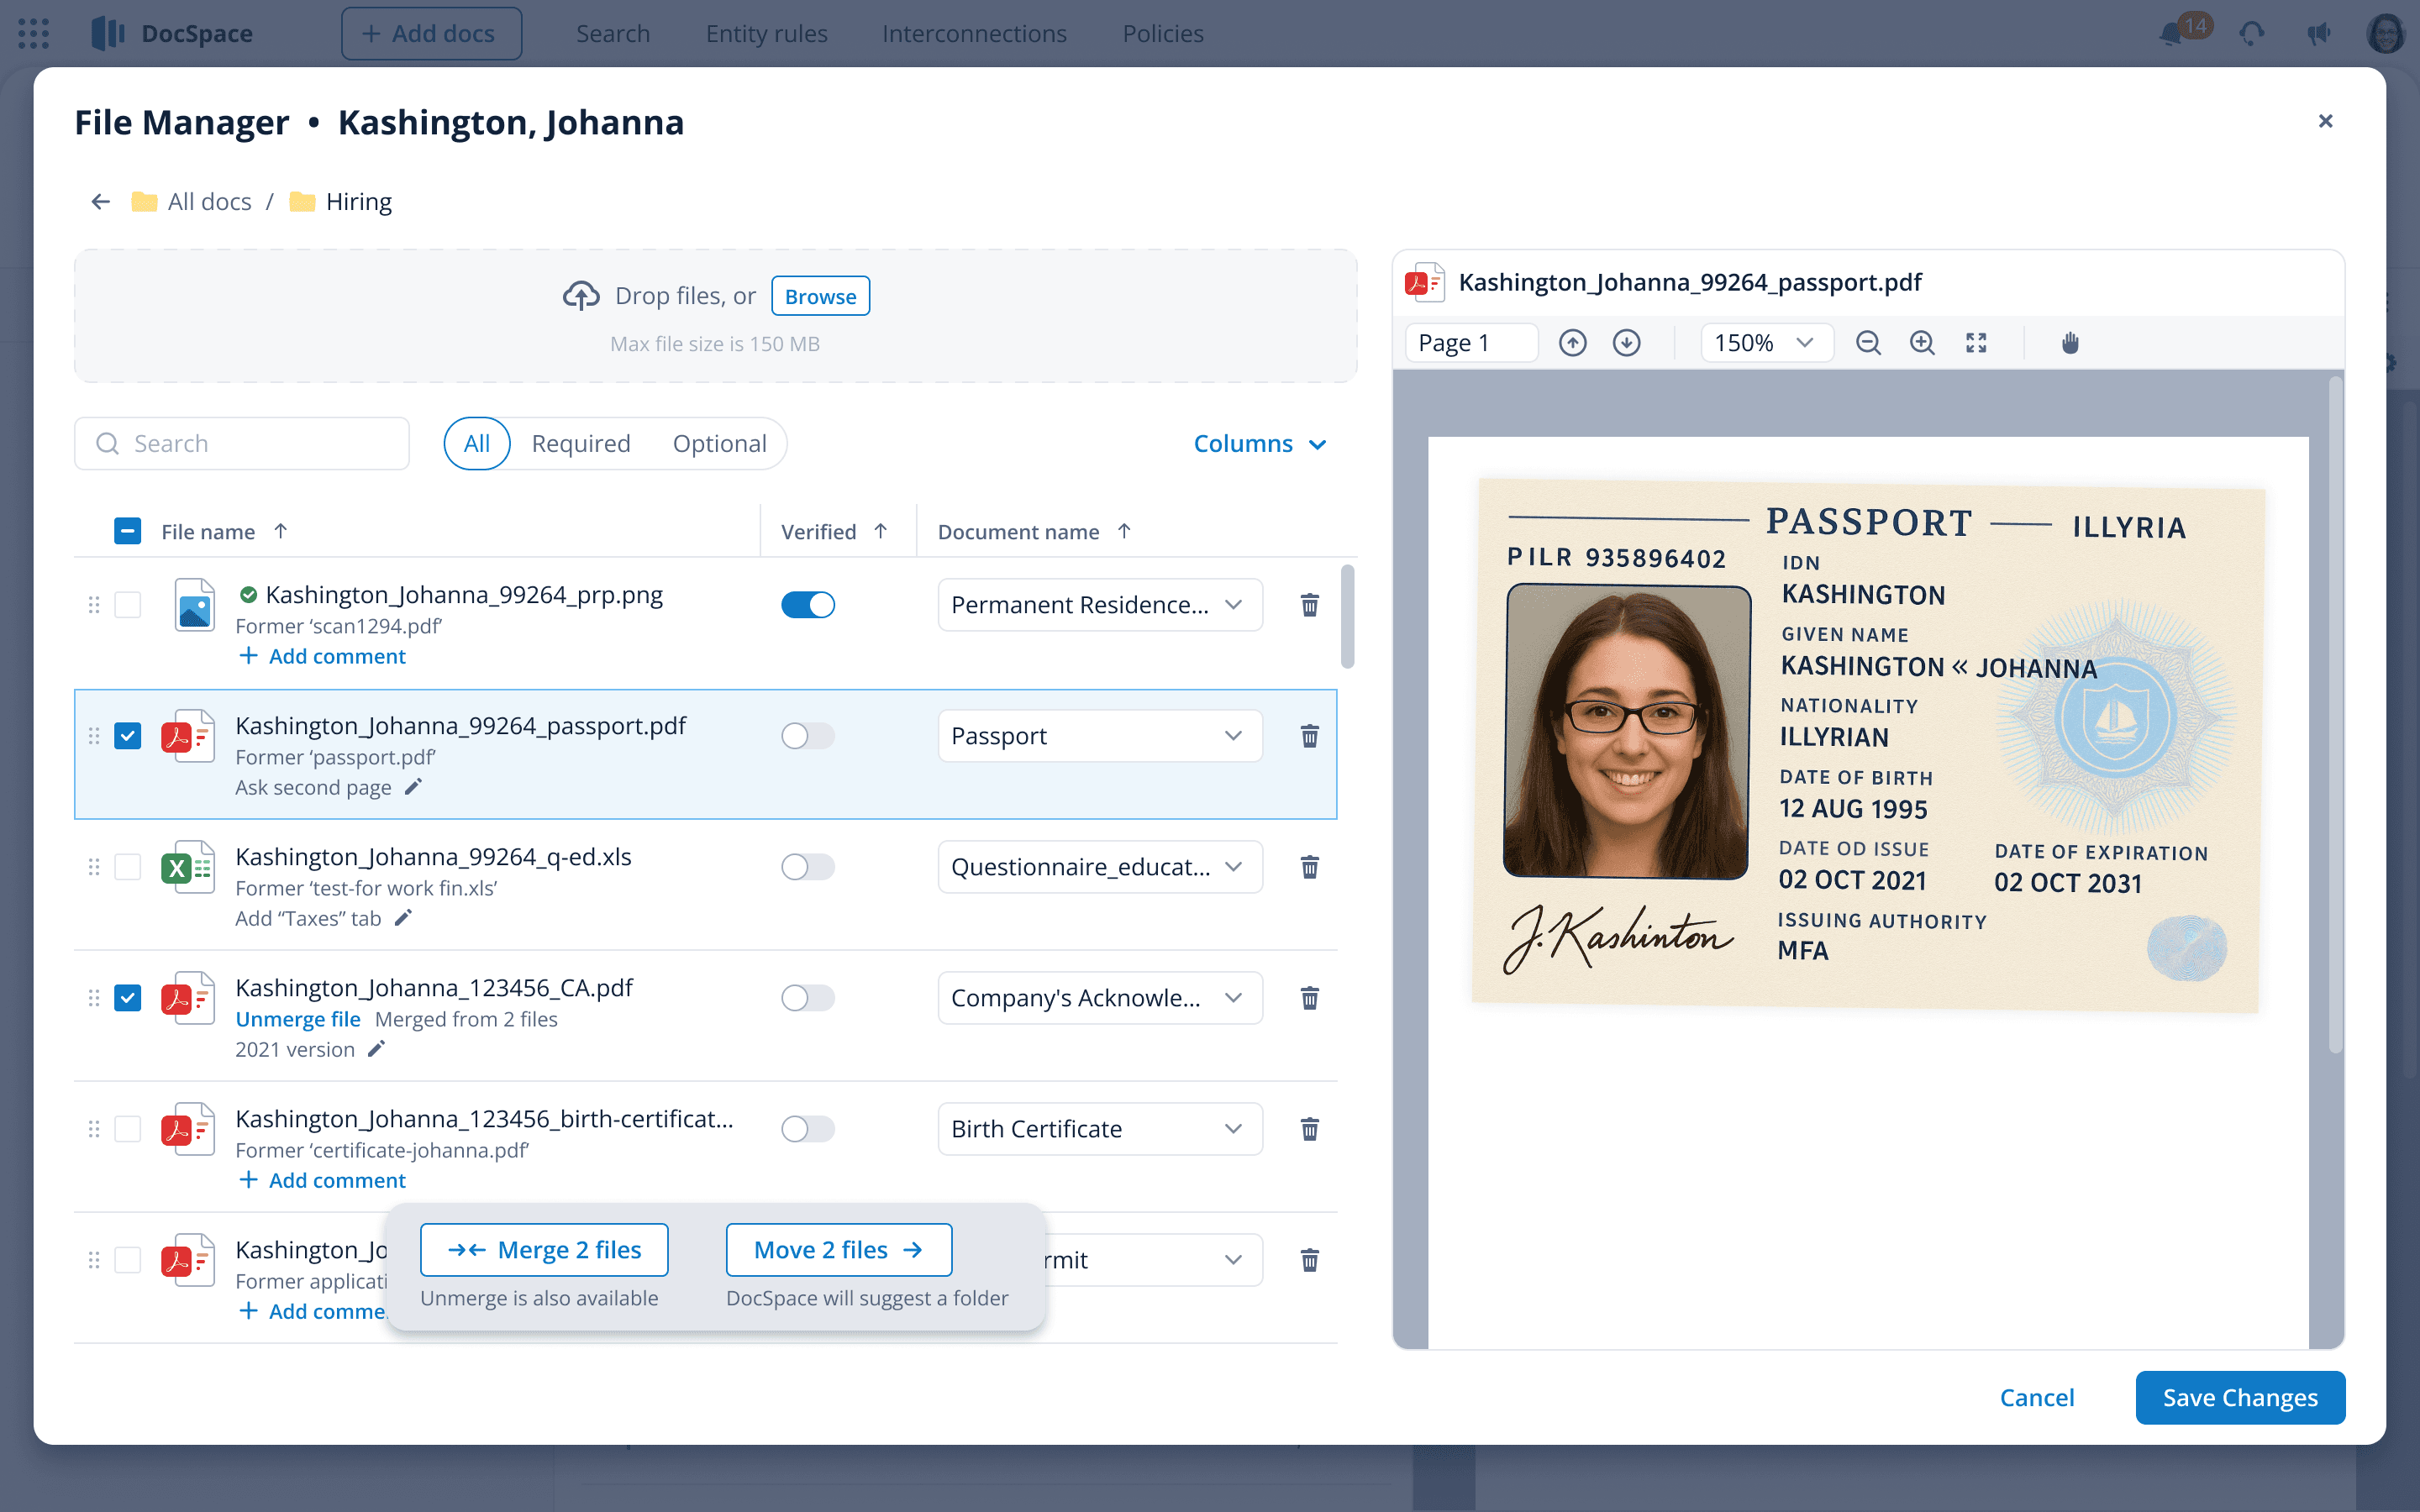This screenshot has width=2420, height=1512.
Task: Click Unmerge file link
Action: tap(298, 1019)
